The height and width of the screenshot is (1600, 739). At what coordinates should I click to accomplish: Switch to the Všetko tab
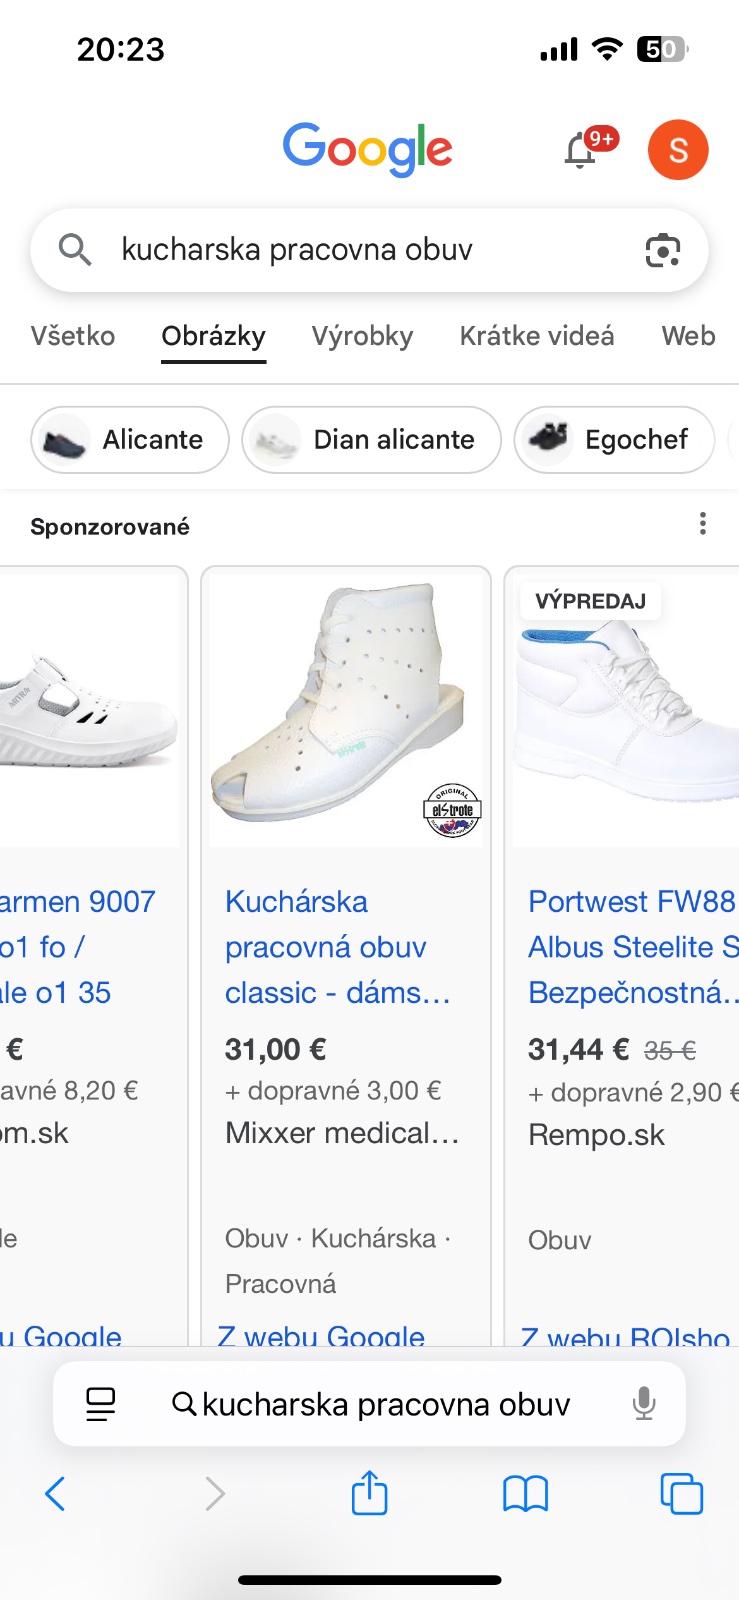(x=73, y=336)
